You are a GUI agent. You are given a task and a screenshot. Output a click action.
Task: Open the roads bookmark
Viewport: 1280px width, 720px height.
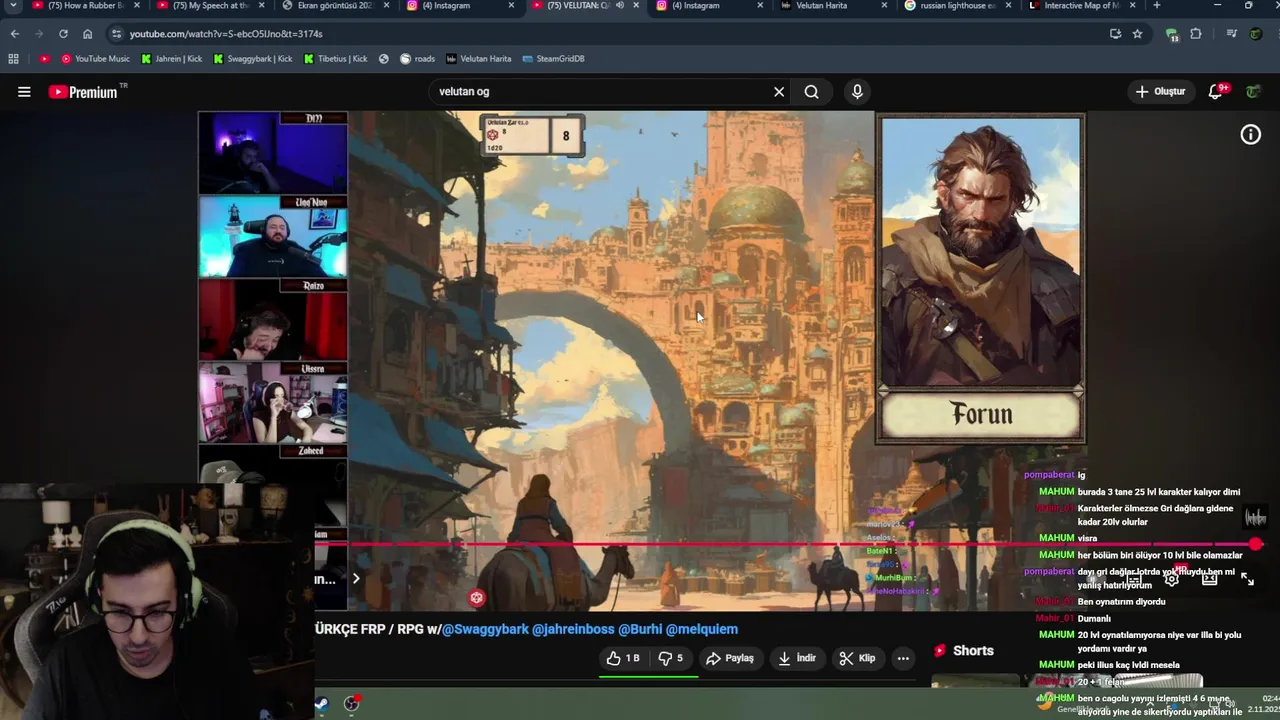pyautogui.click(x=418, y=59)
